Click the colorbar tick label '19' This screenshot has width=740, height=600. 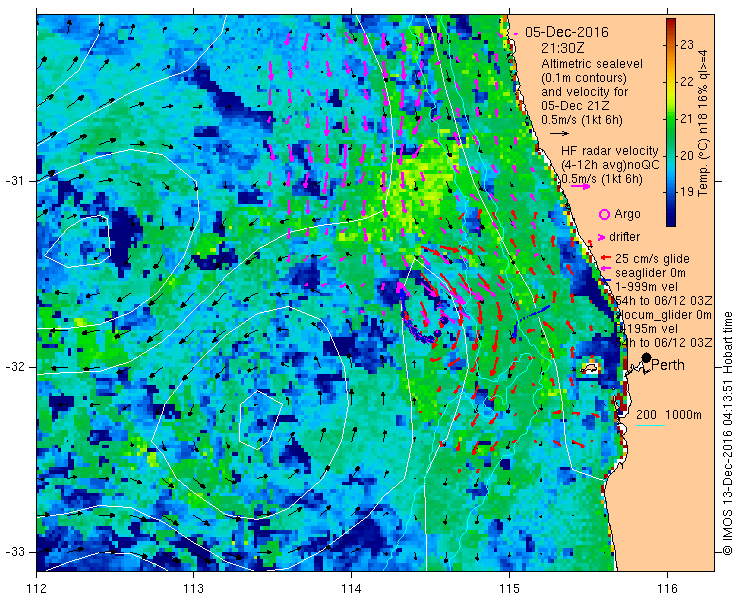[687, 191]
